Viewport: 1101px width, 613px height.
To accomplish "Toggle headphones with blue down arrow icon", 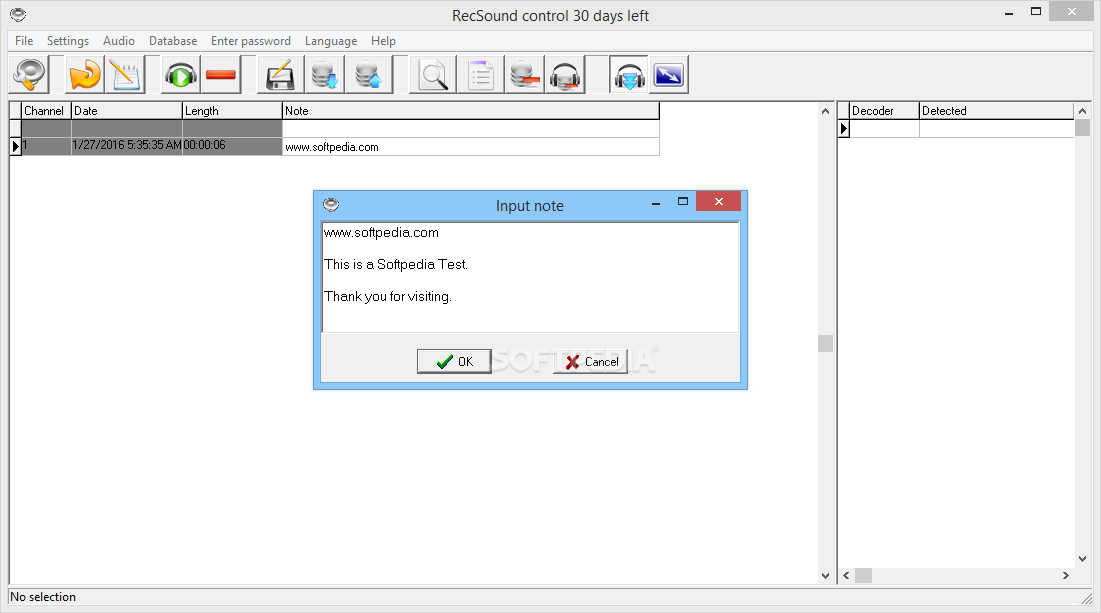I will [x=629, y=74].
